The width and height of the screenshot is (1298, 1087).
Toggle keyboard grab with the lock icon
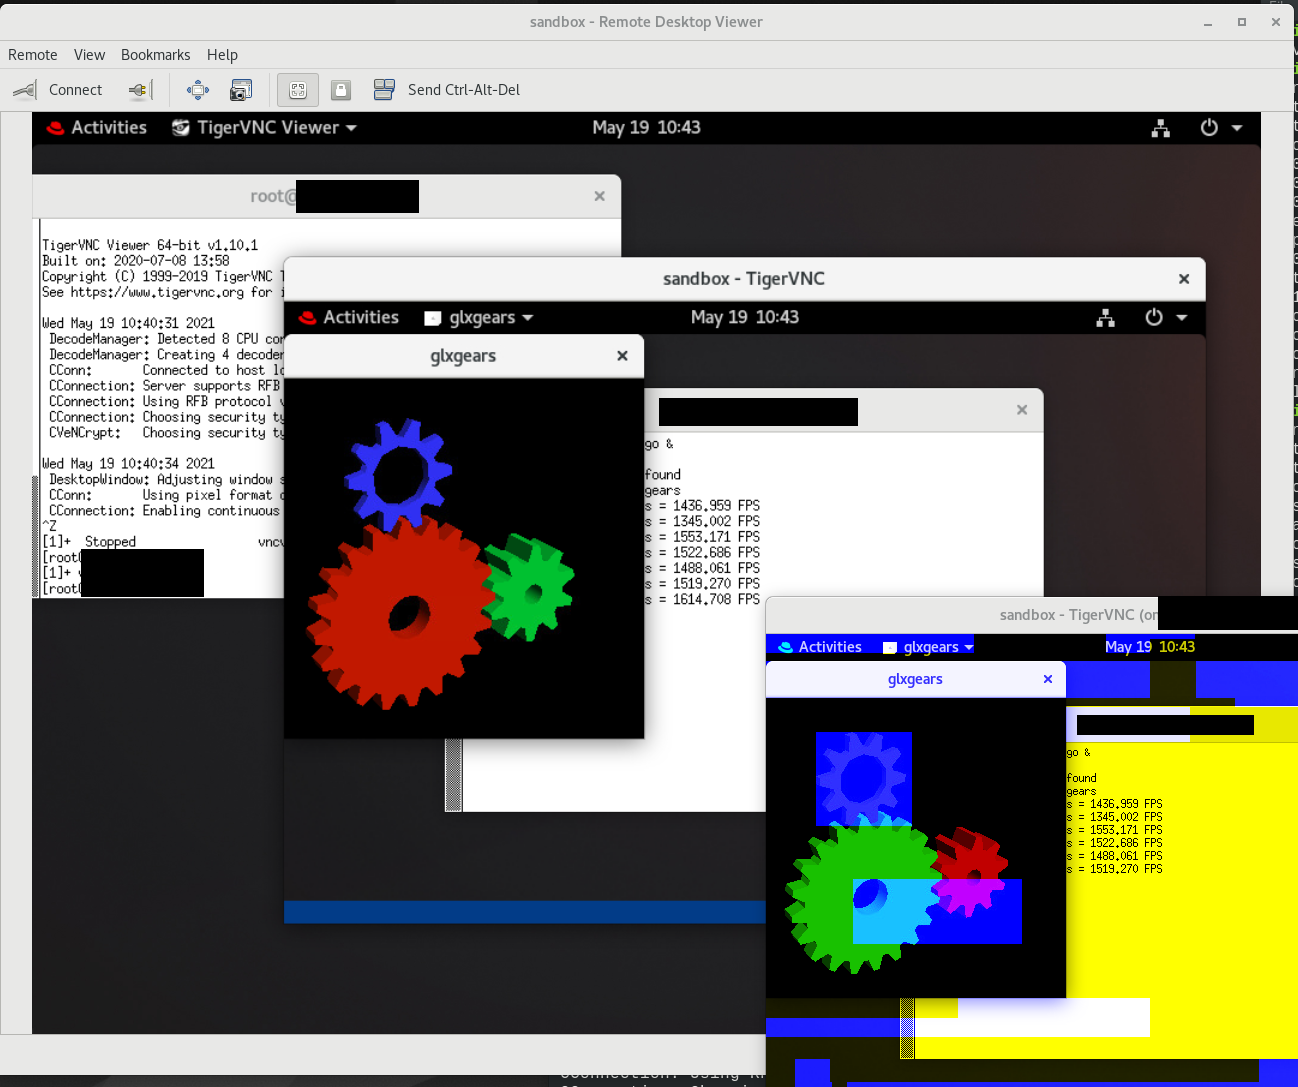[x=341, y=89]
